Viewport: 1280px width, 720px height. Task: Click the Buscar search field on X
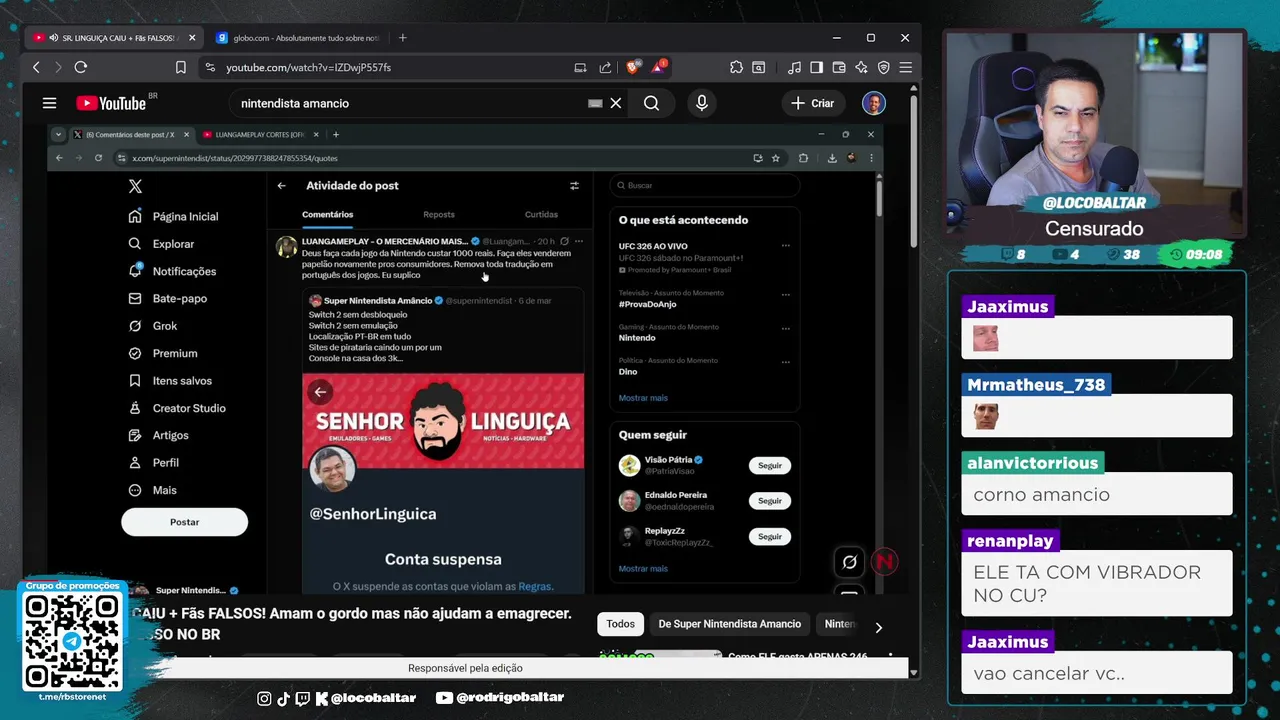point(704,185)
